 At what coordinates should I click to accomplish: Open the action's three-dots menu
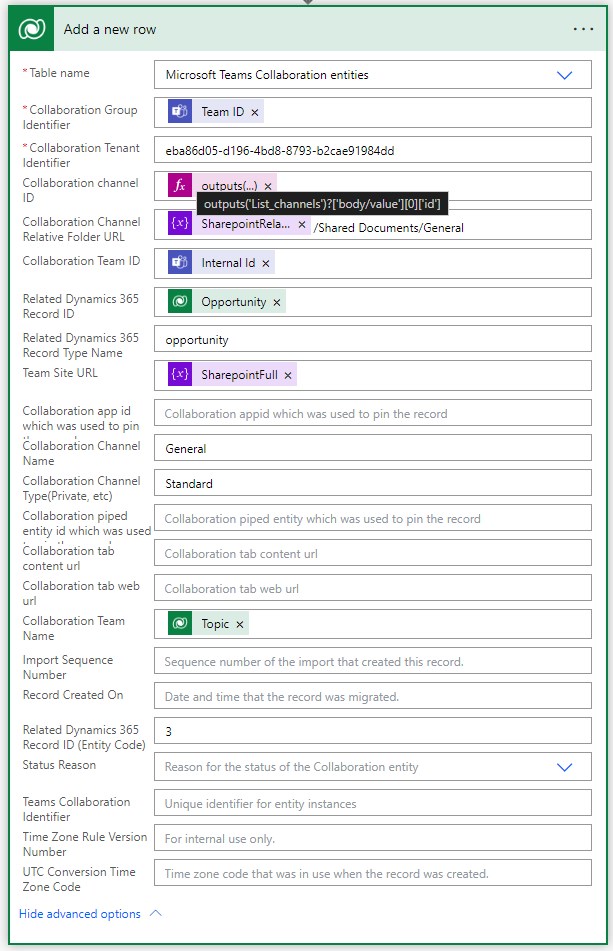[x=583, y=29]
